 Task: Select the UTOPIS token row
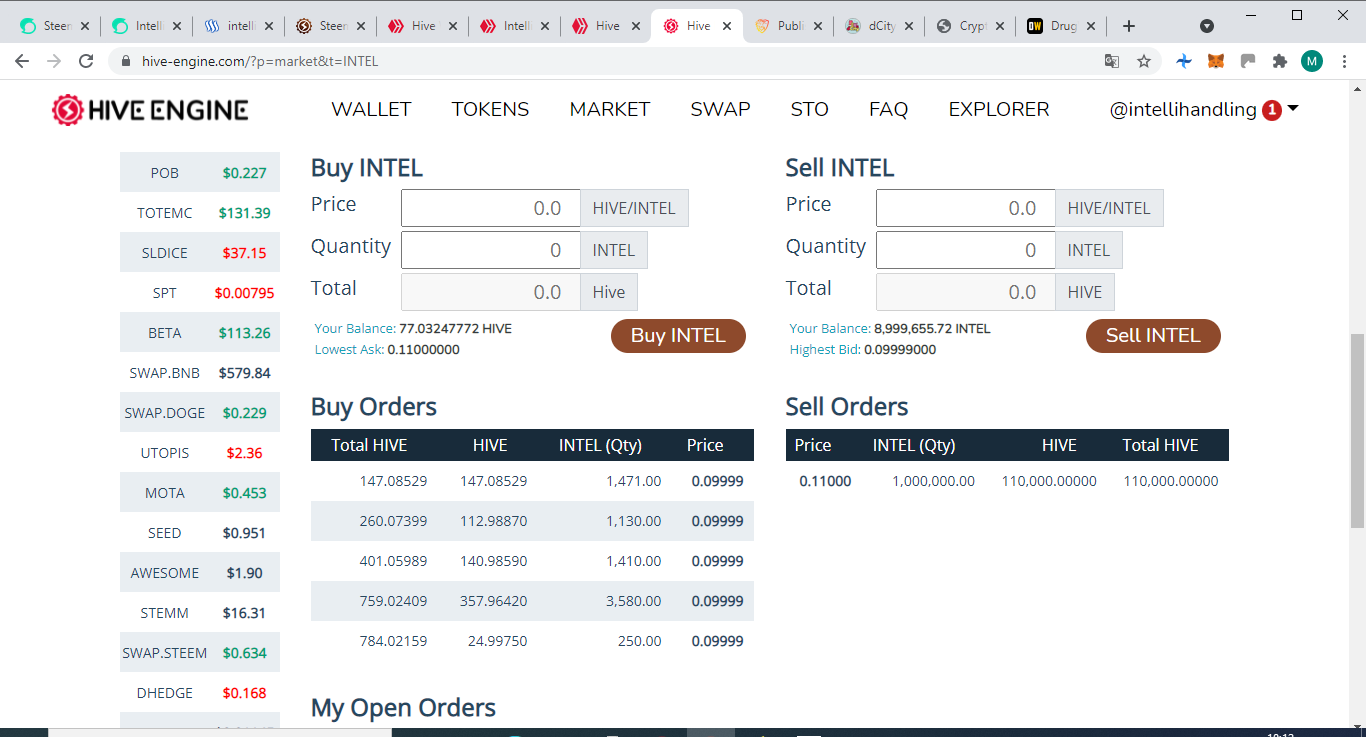coord(200,452)
